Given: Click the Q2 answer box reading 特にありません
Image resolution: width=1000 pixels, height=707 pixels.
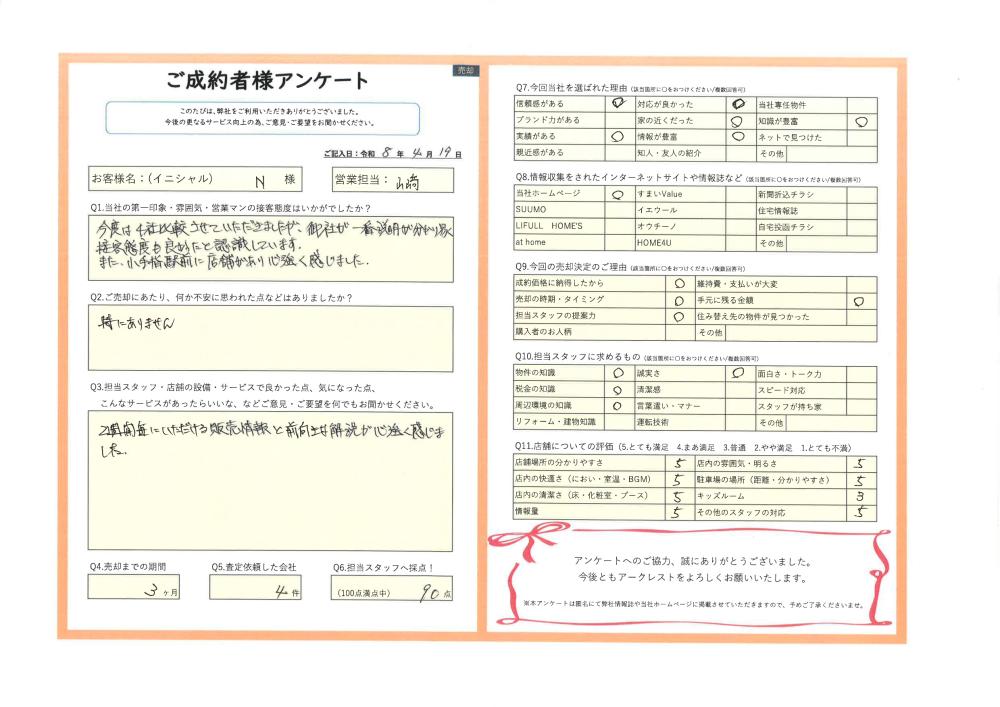Looking at the screenshot, I should (x=270, y=338).
